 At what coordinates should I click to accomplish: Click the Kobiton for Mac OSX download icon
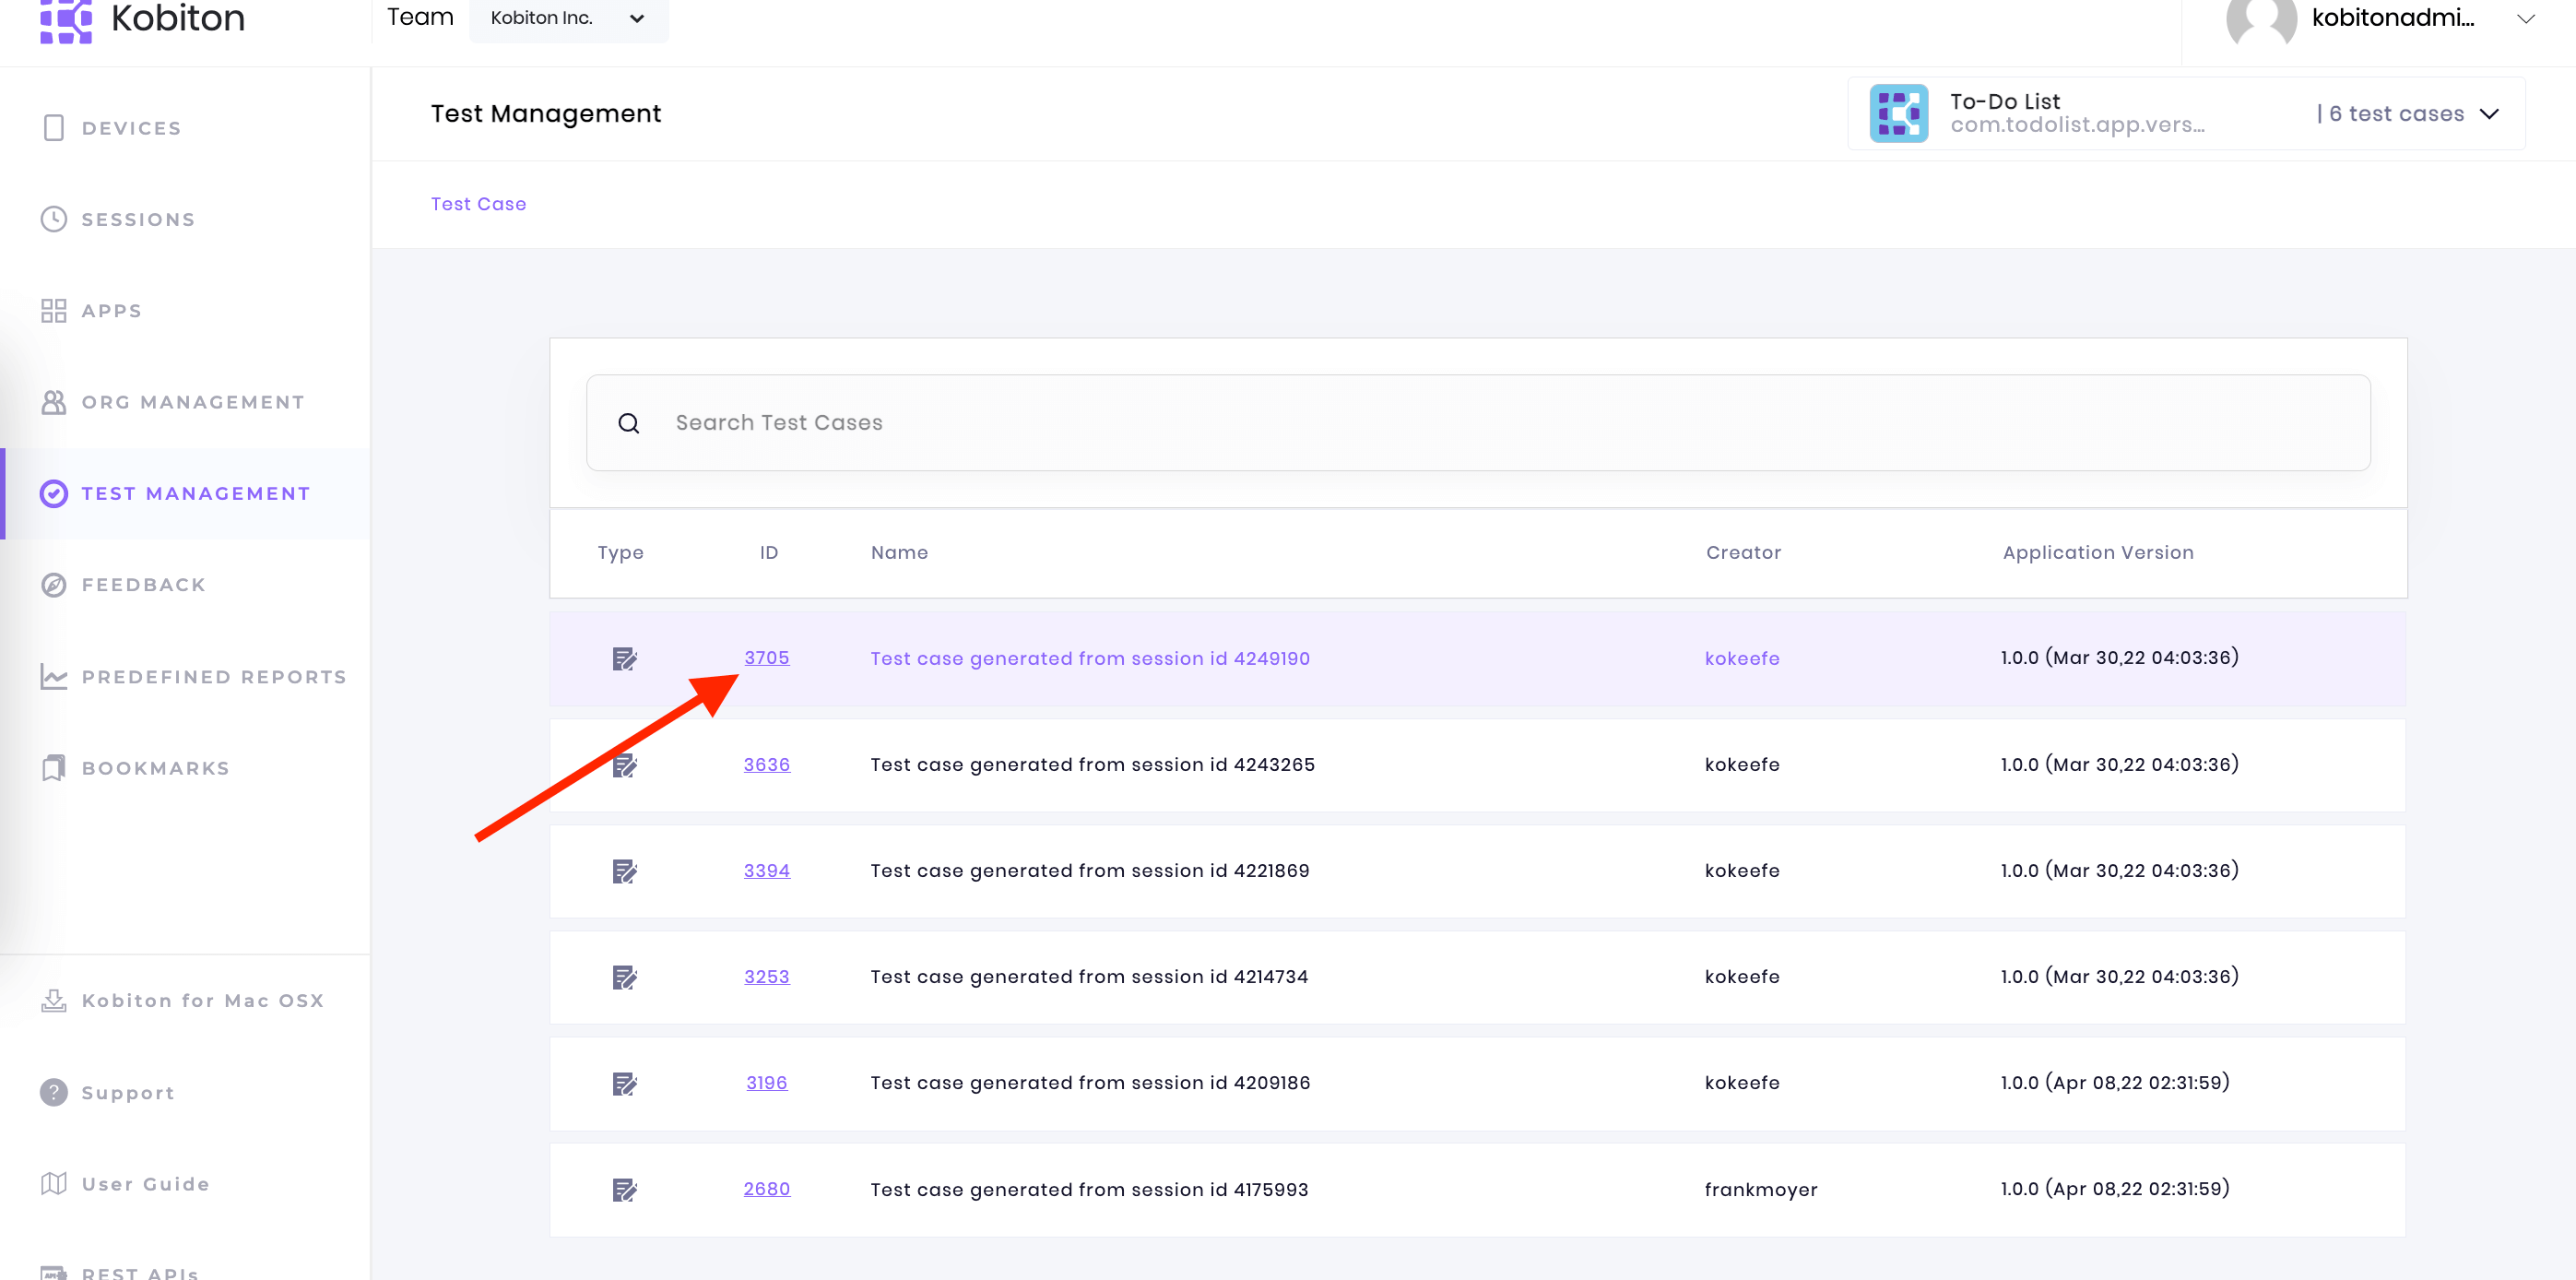pos(54,1001)
